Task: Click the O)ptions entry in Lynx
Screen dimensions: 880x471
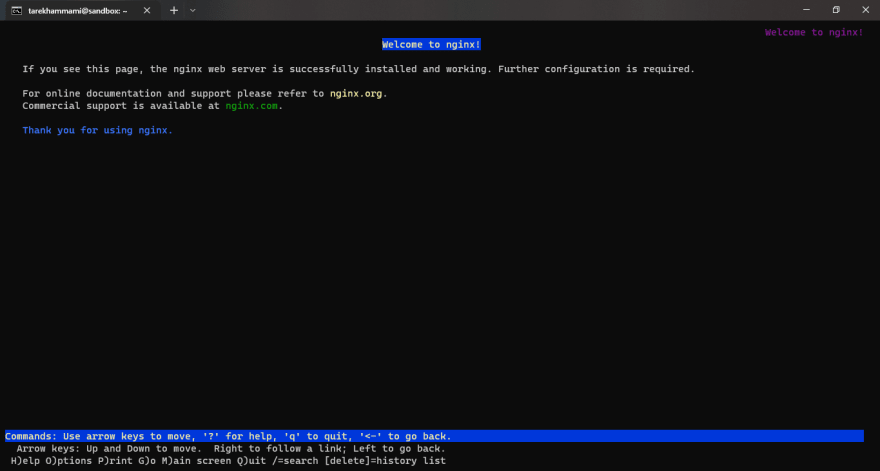Action: click(x=69, y=461)
